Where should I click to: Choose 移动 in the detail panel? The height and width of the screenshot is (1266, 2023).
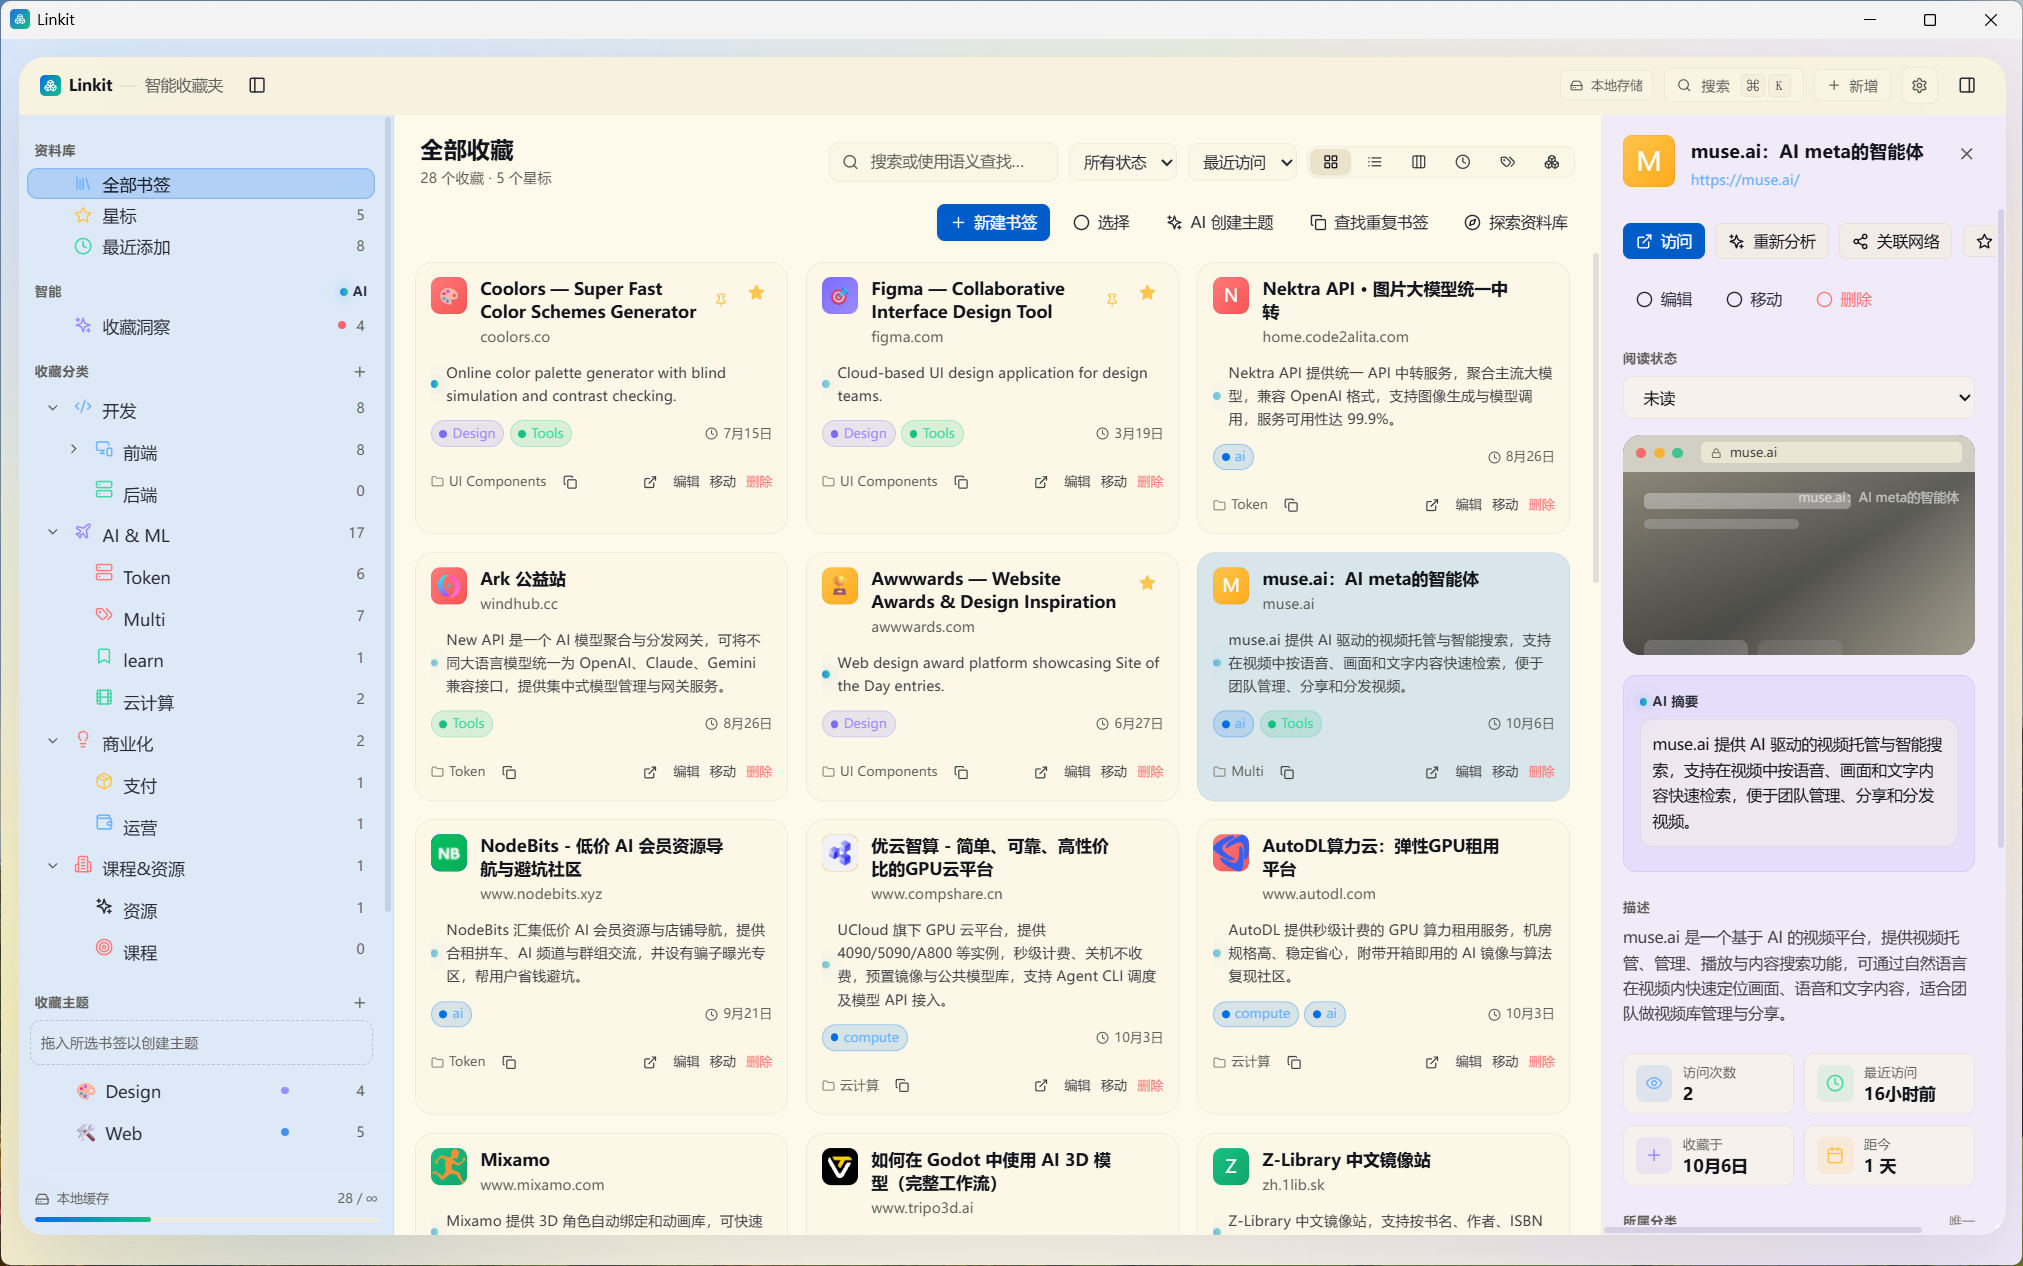click(x=1754, y=300)
